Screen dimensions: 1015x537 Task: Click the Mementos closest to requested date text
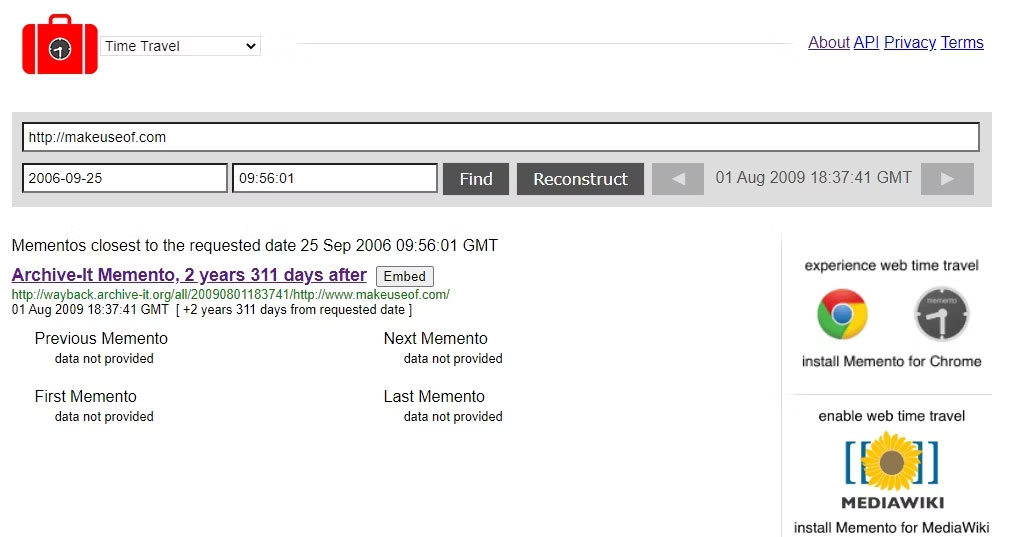coord(255,246)
